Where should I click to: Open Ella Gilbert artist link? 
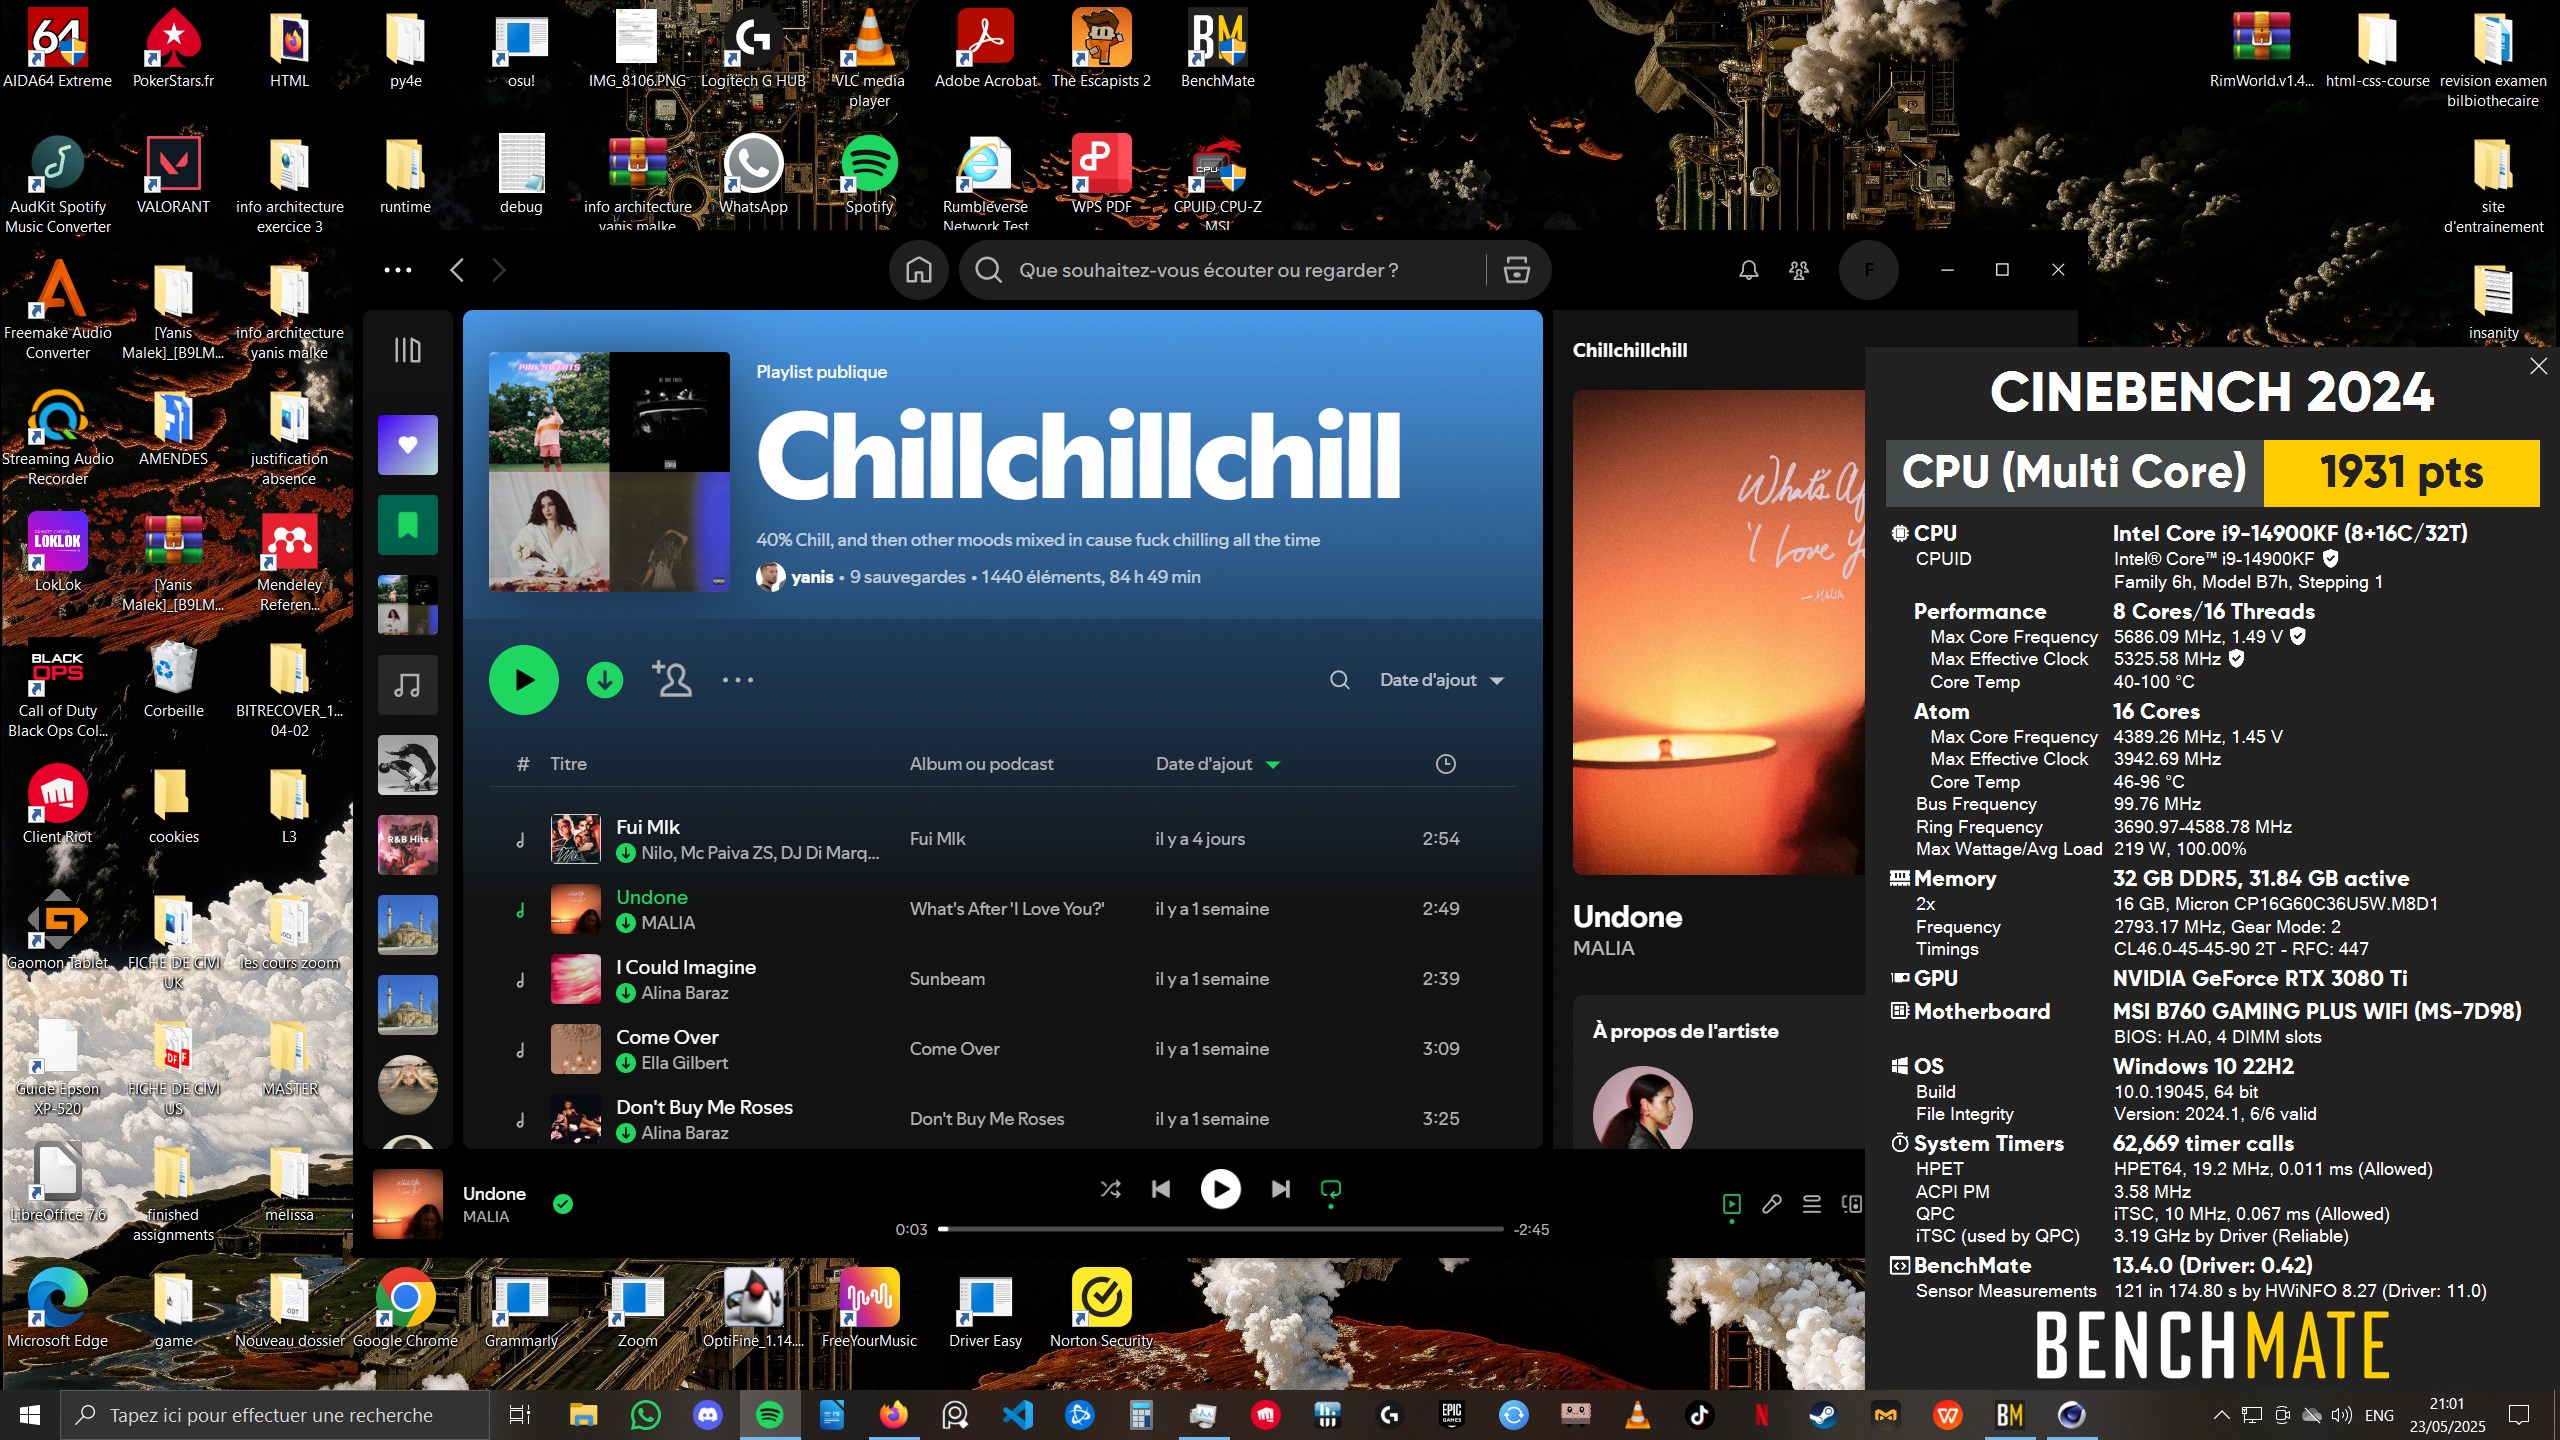[684, 1063]
